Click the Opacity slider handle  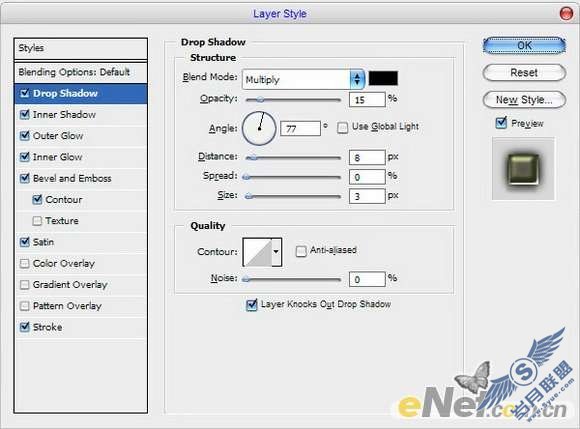[x=260, y=99]
